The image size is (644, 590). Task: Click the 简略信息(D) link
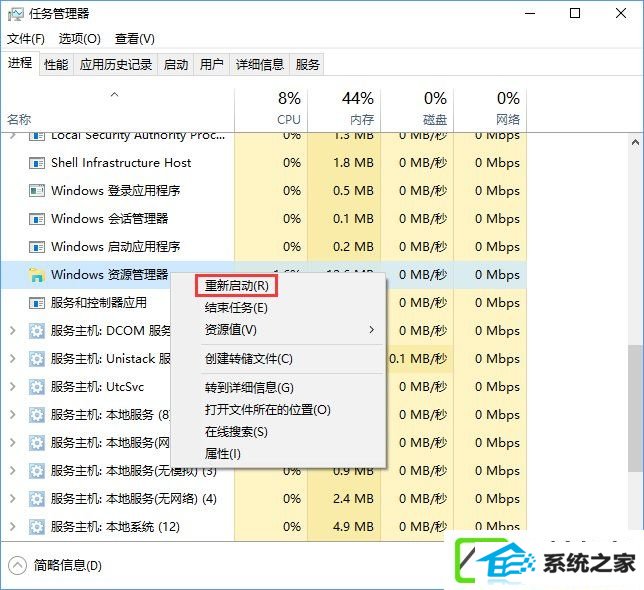pyautogui.click(x=68, y=566)
